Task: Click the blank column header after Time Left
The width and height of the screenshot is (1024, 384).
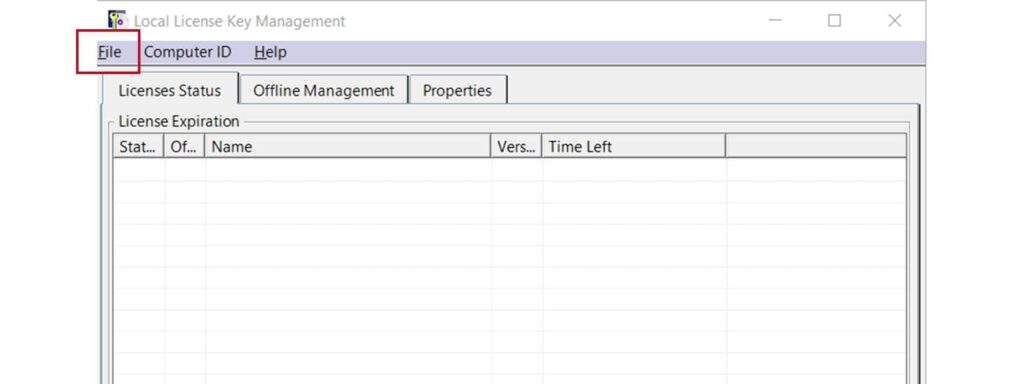Action: 816,147
